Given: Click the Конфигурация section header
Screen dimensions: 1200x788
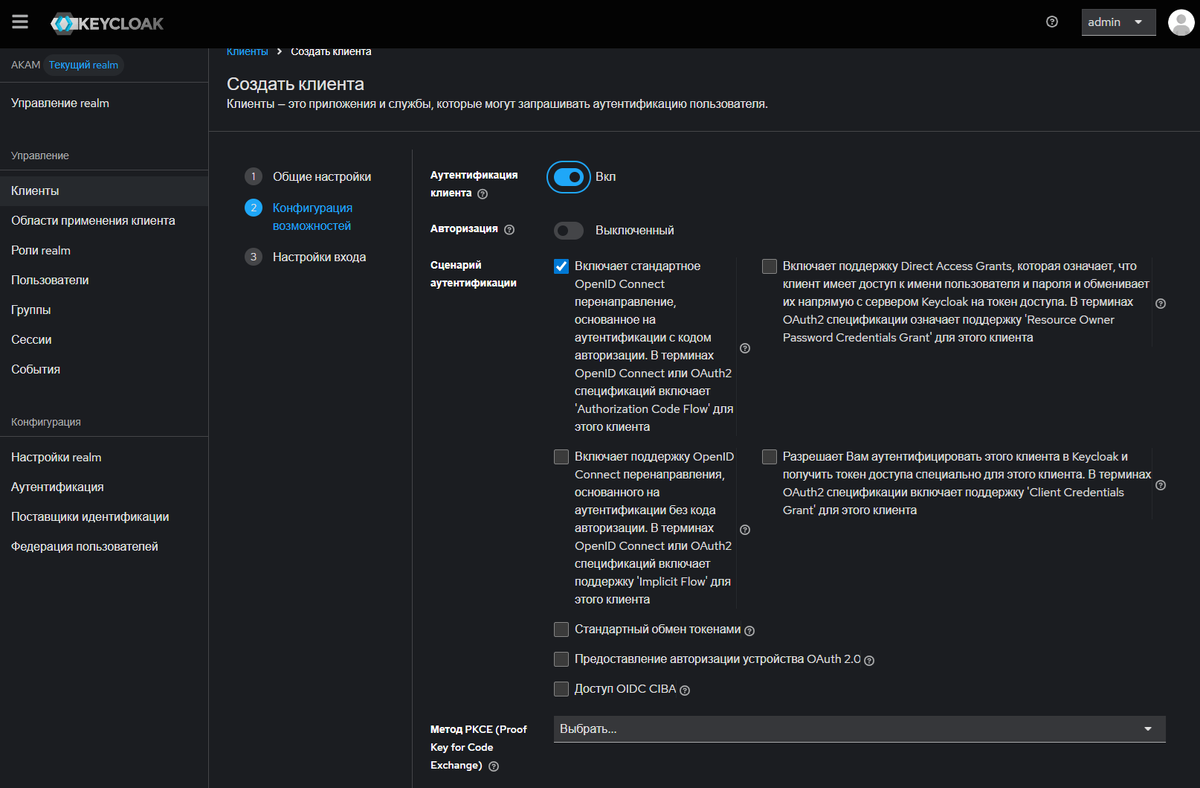Looking at the screenshot, I should coord(46,422).
